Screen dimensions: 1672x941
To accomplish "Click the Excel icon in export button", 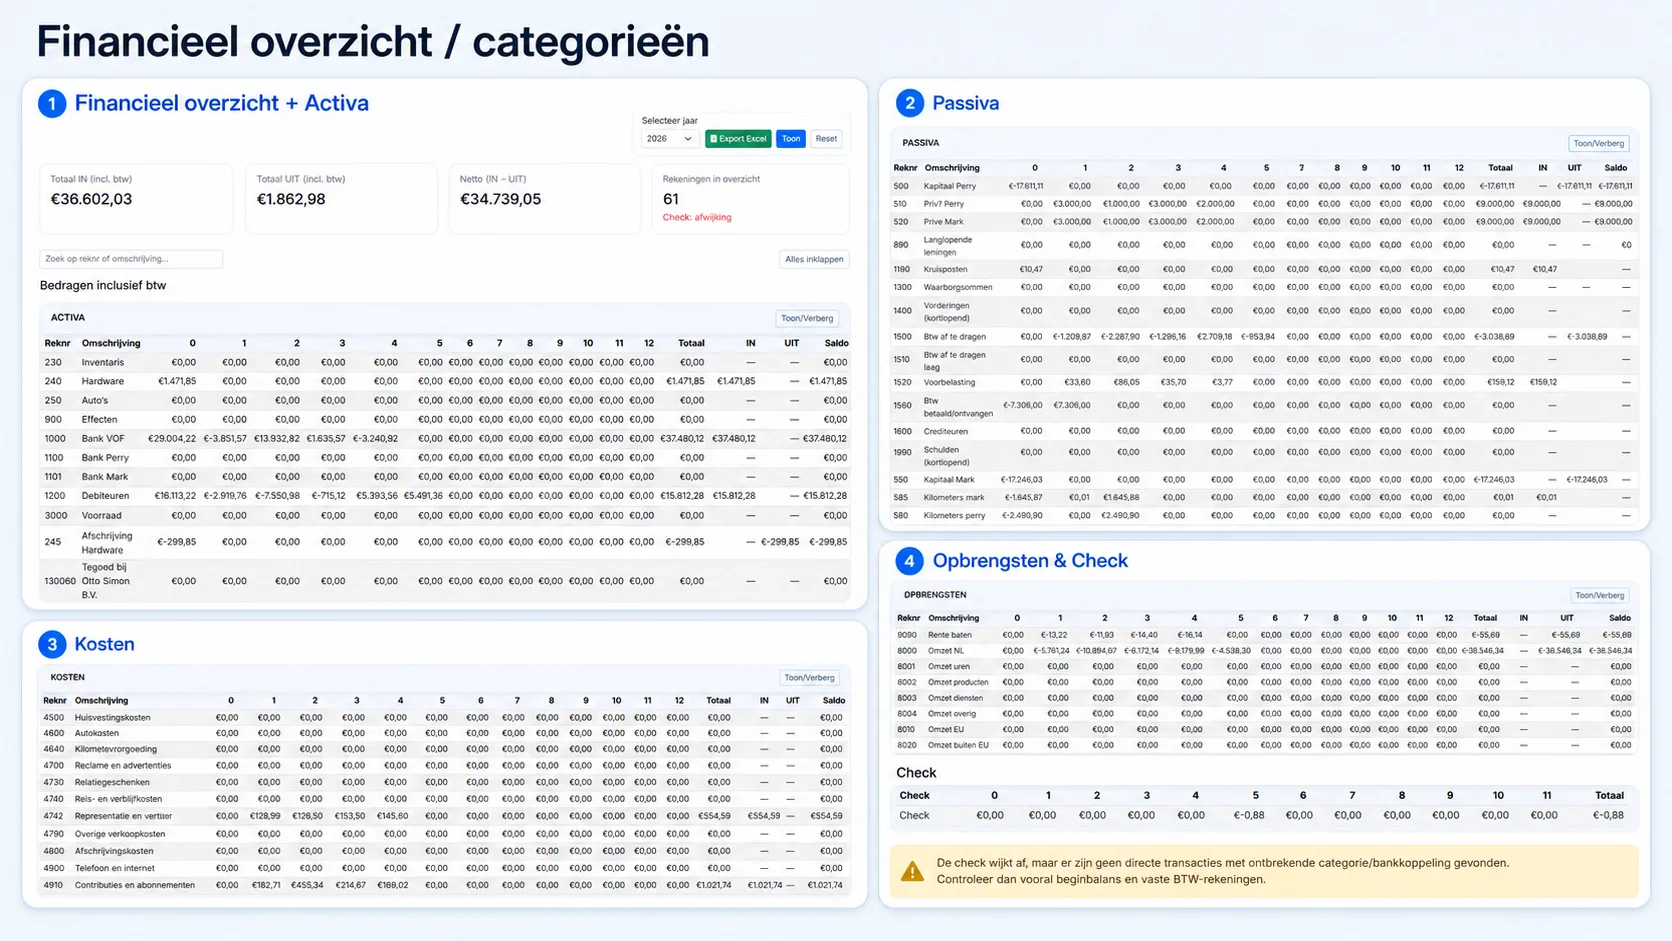I will click(x=713, y=139).
